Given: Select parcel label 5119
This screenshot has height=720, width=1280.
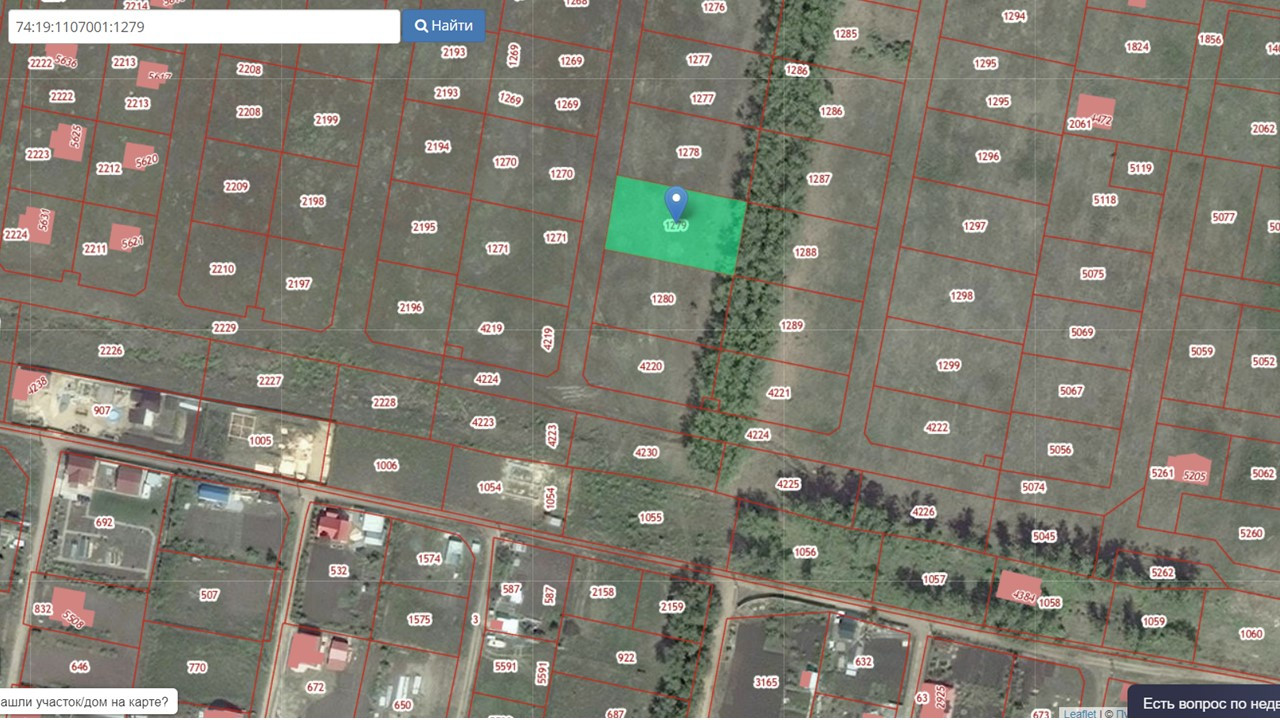Looking at the screenshot, I should 1140,168.
